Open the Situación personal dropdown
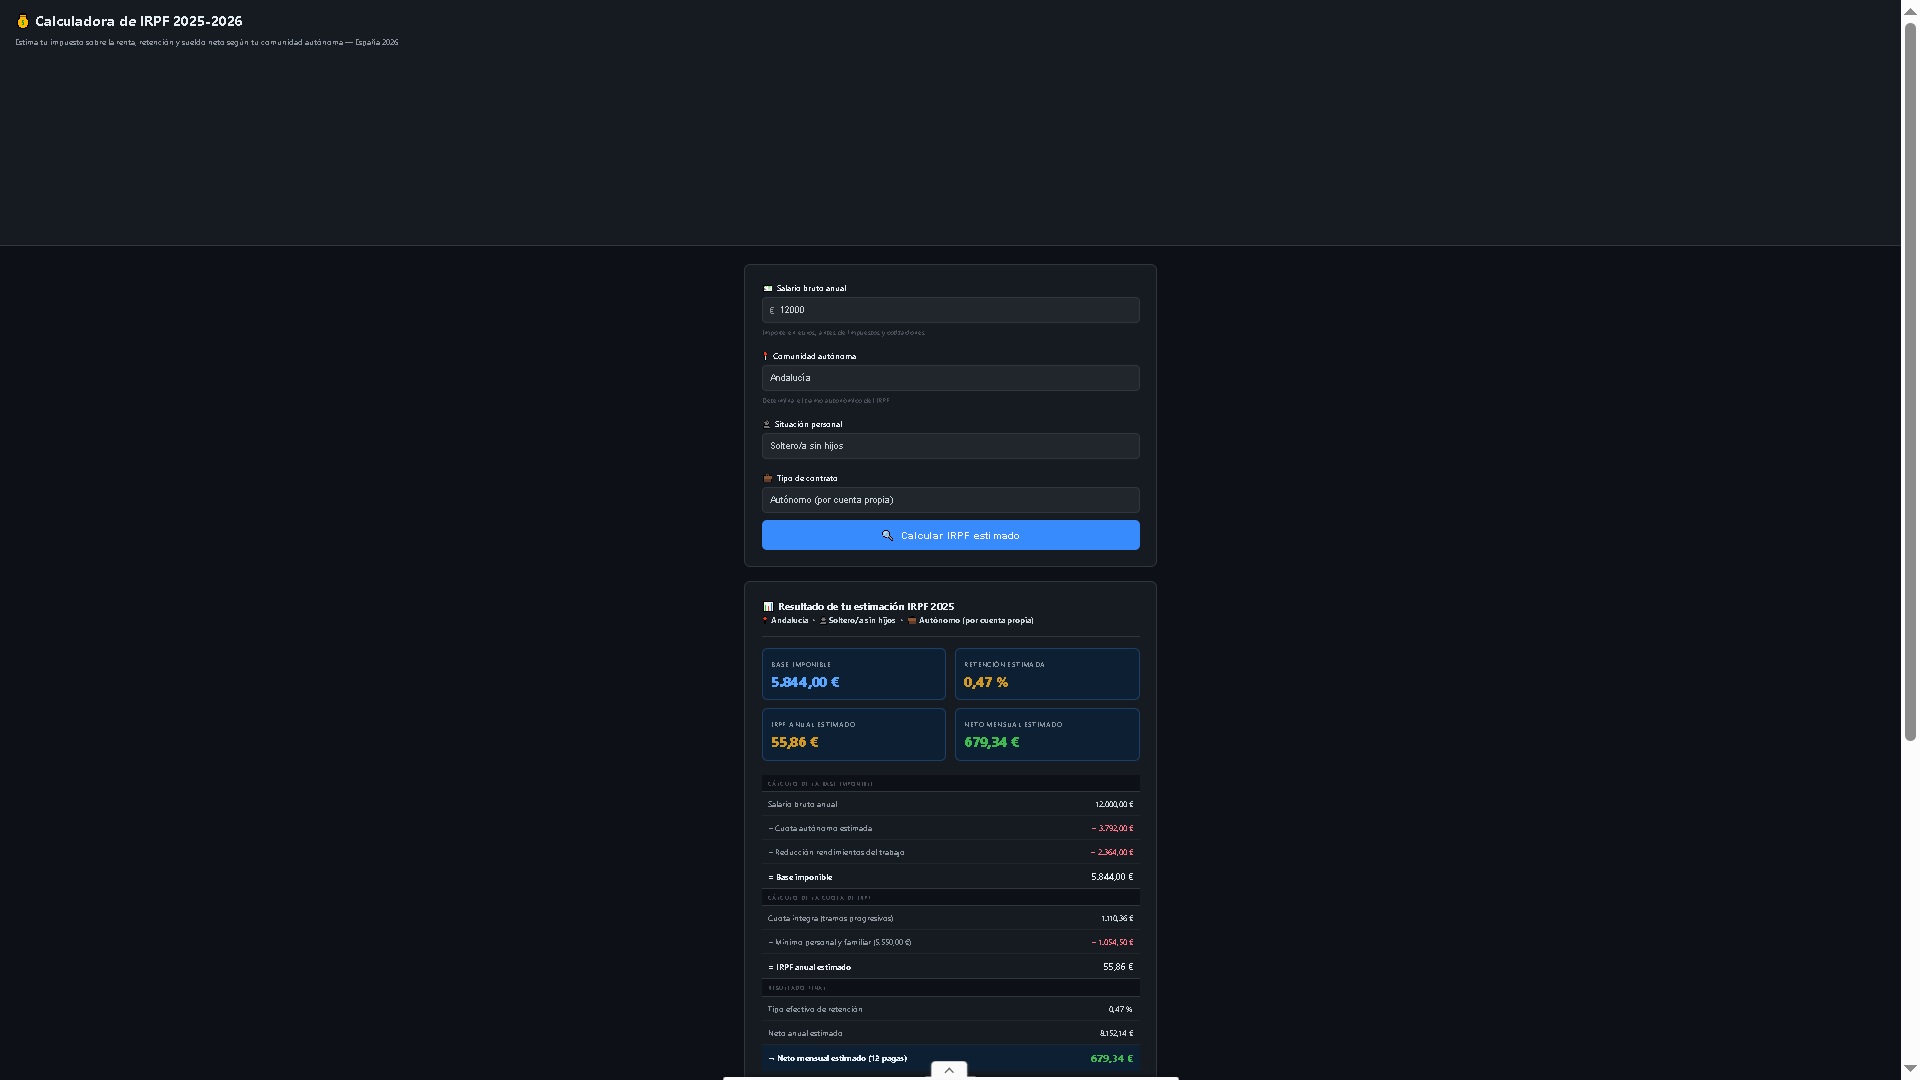 coord(950,446)
